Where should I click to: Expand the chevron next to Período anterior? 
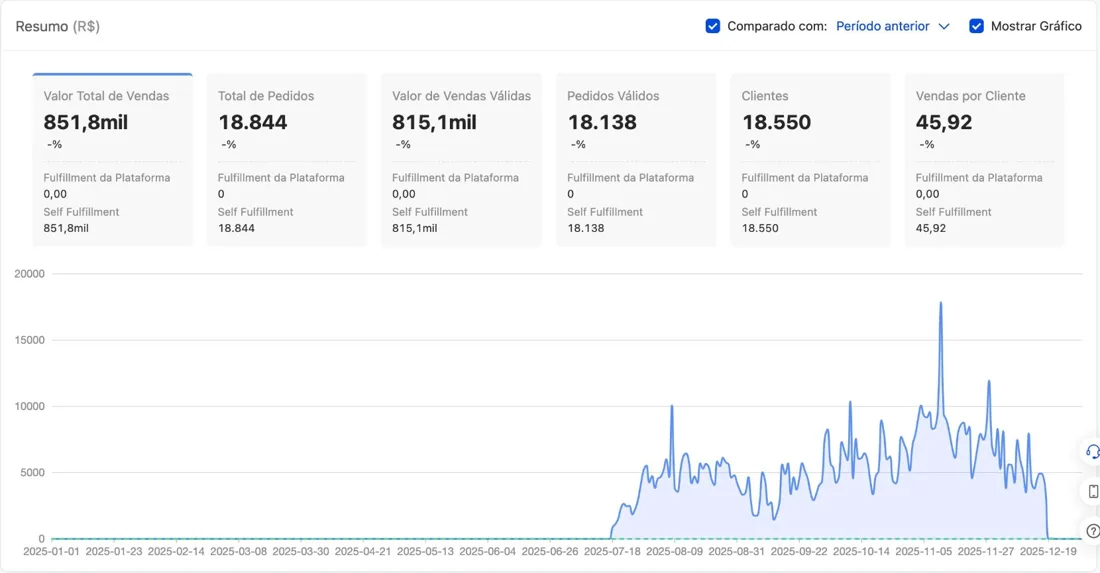click(x=944, y=27)
